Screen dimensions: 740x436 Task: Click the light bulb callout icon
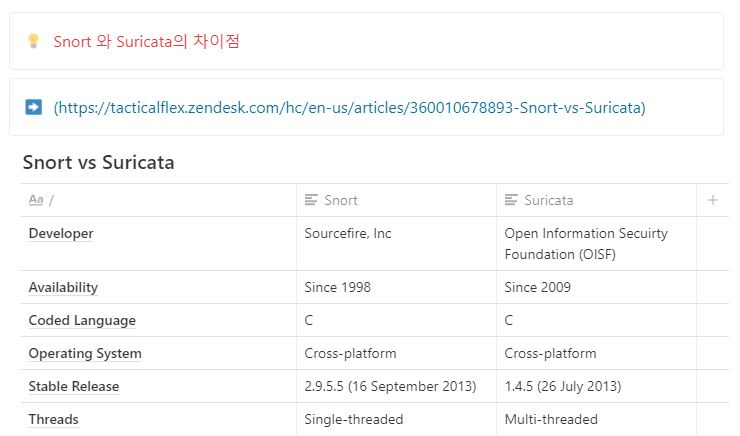(34, 41)
